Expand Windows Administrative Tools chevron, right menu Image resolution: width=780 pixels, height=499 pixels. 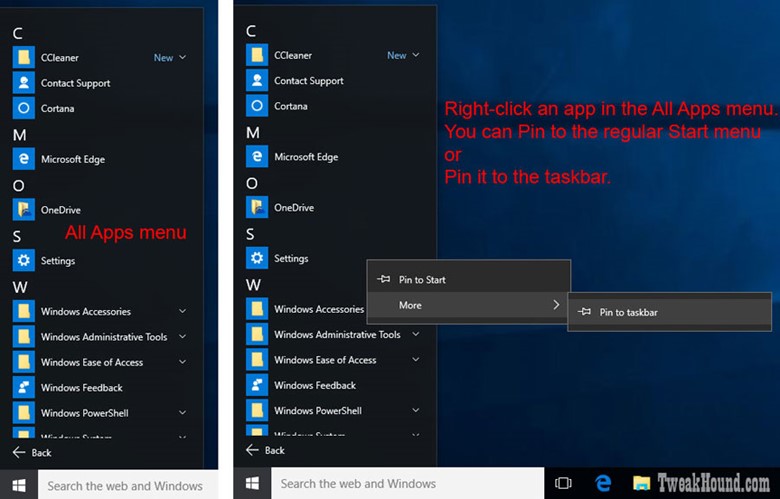(416, 334)
